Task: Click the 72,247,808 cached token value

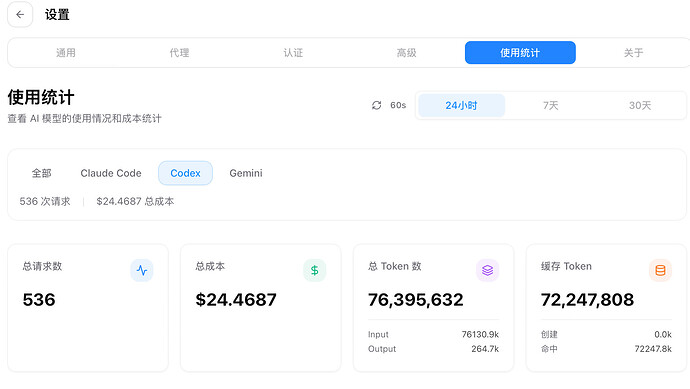Action: pyautogui.click(x=587, y=300)
